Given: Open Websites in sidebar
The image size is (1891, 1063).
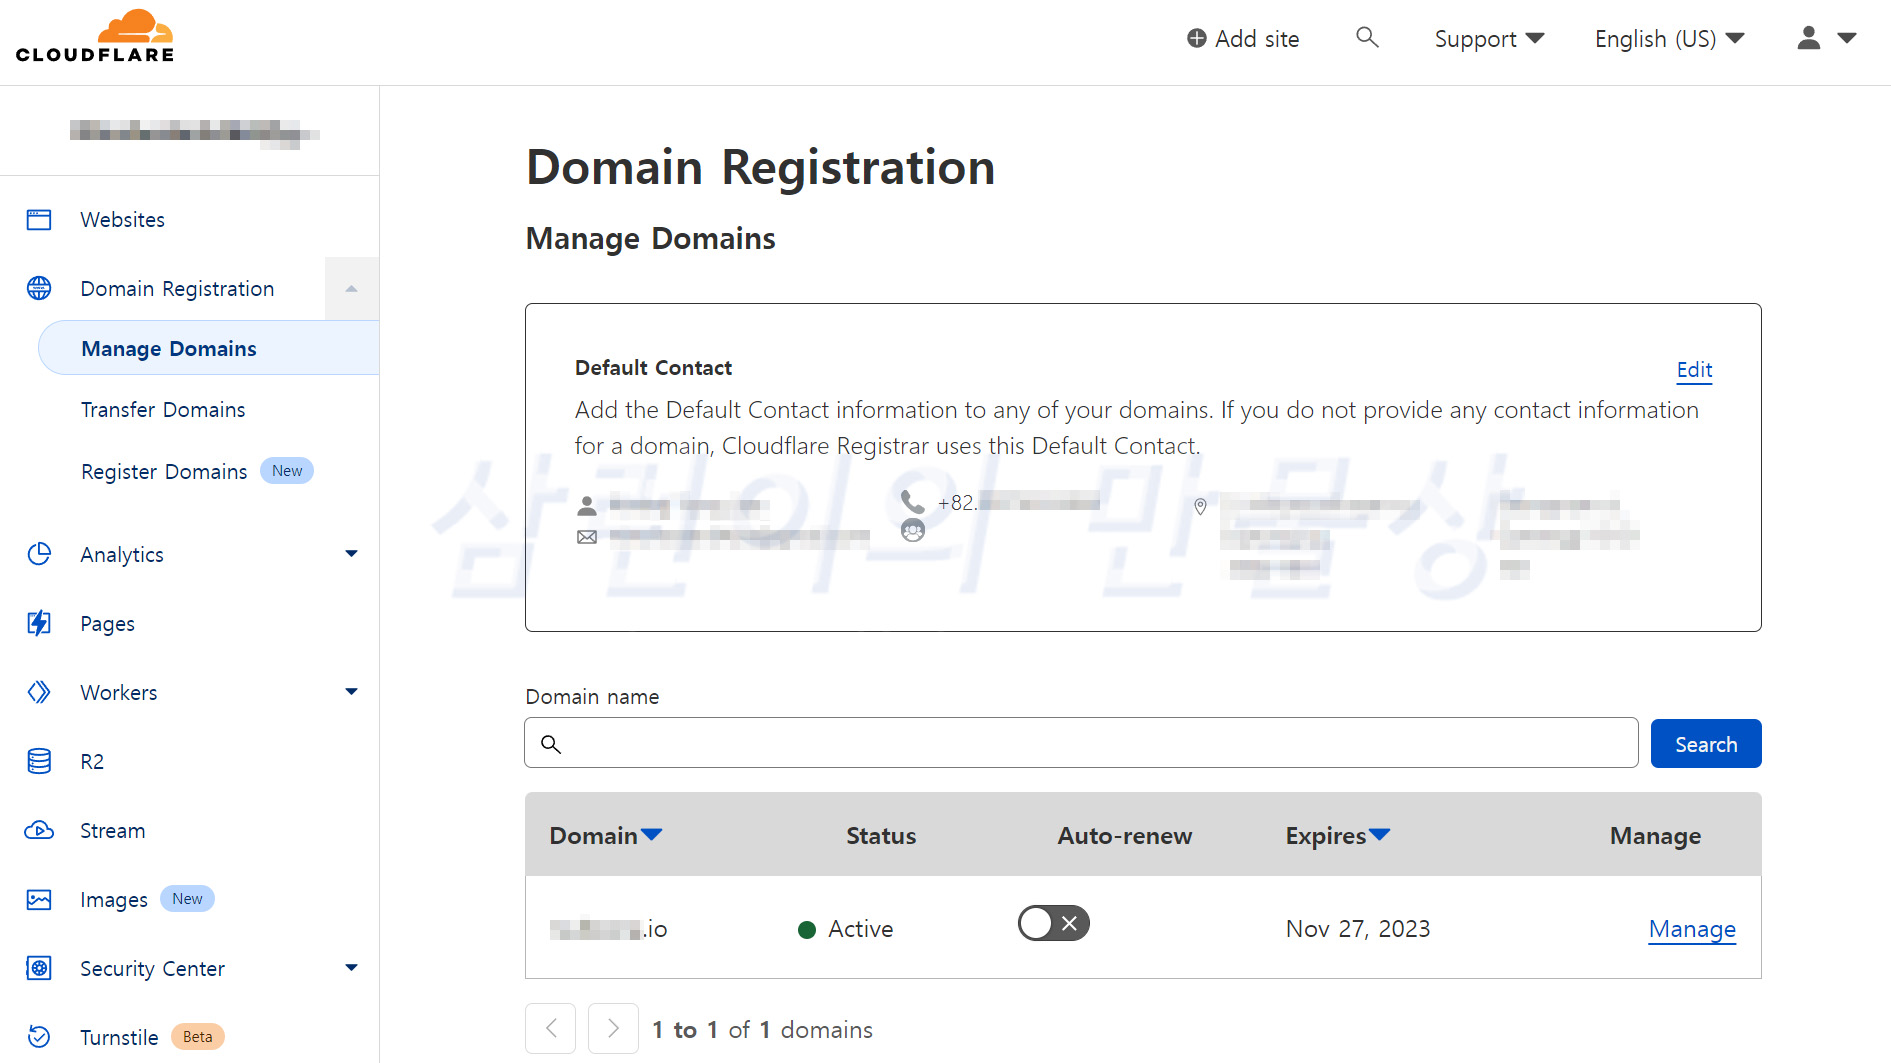Looking at the screenshot, I should [122, 220].
